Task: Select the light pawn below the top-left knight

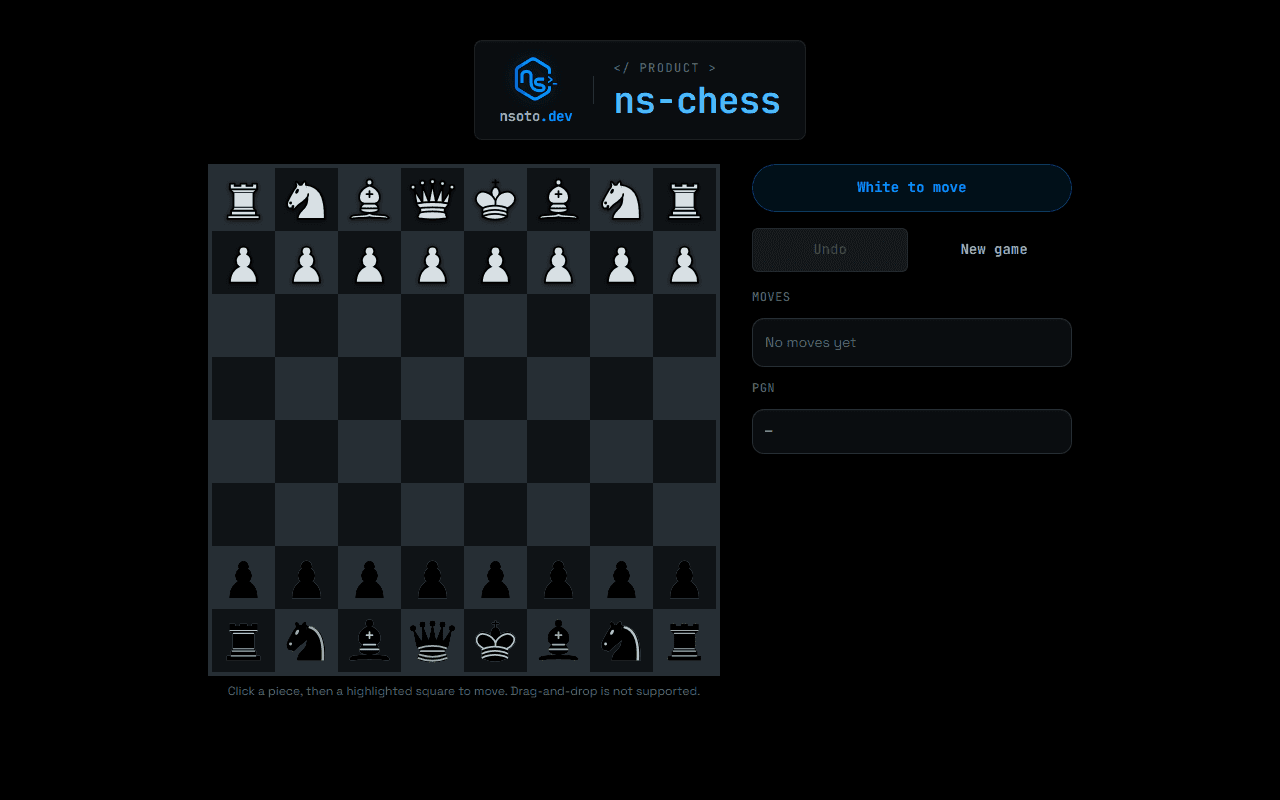Action: click(x=306, y=263)
